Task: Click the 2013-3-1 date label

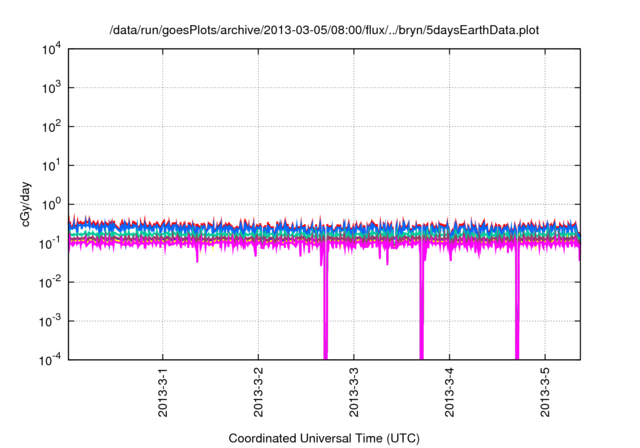Action: [162, 392]
